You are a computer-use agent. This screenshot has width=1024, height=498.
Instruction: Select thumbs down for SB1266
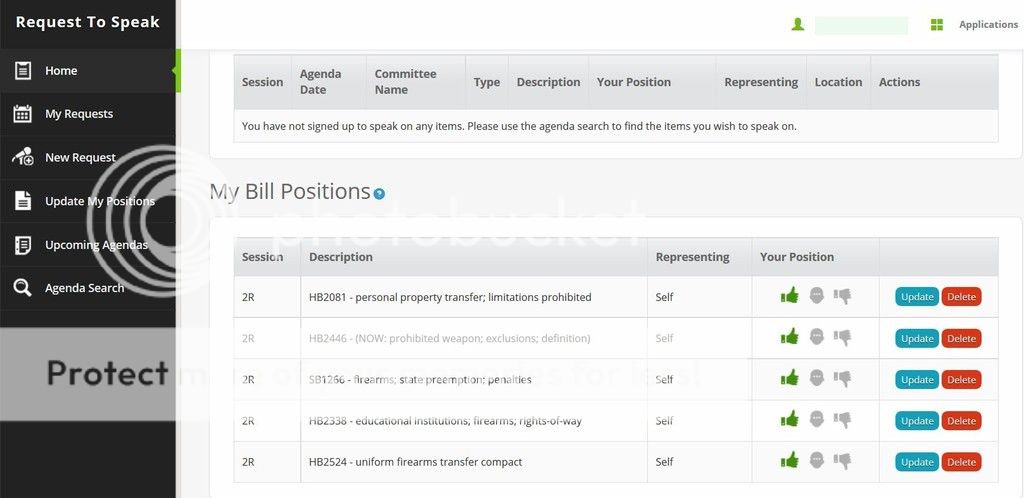pos(843,379)
